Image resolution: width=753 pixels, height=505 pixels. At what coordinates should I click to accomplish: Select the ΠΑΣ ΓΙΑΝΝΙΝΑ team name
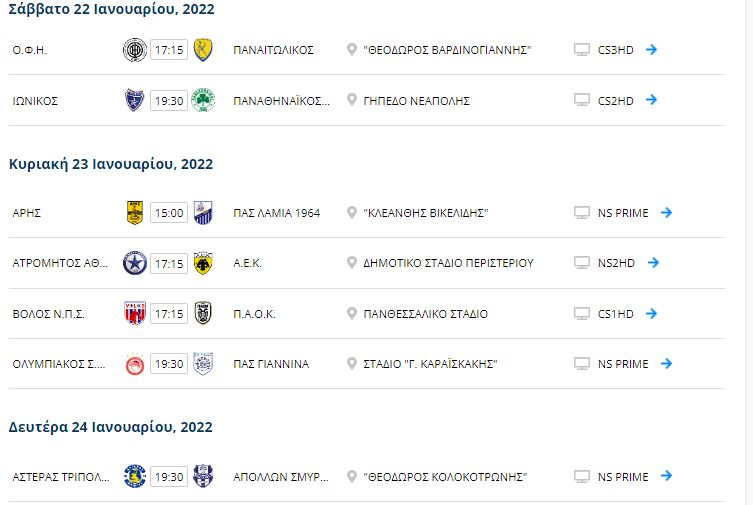point(270,364)
